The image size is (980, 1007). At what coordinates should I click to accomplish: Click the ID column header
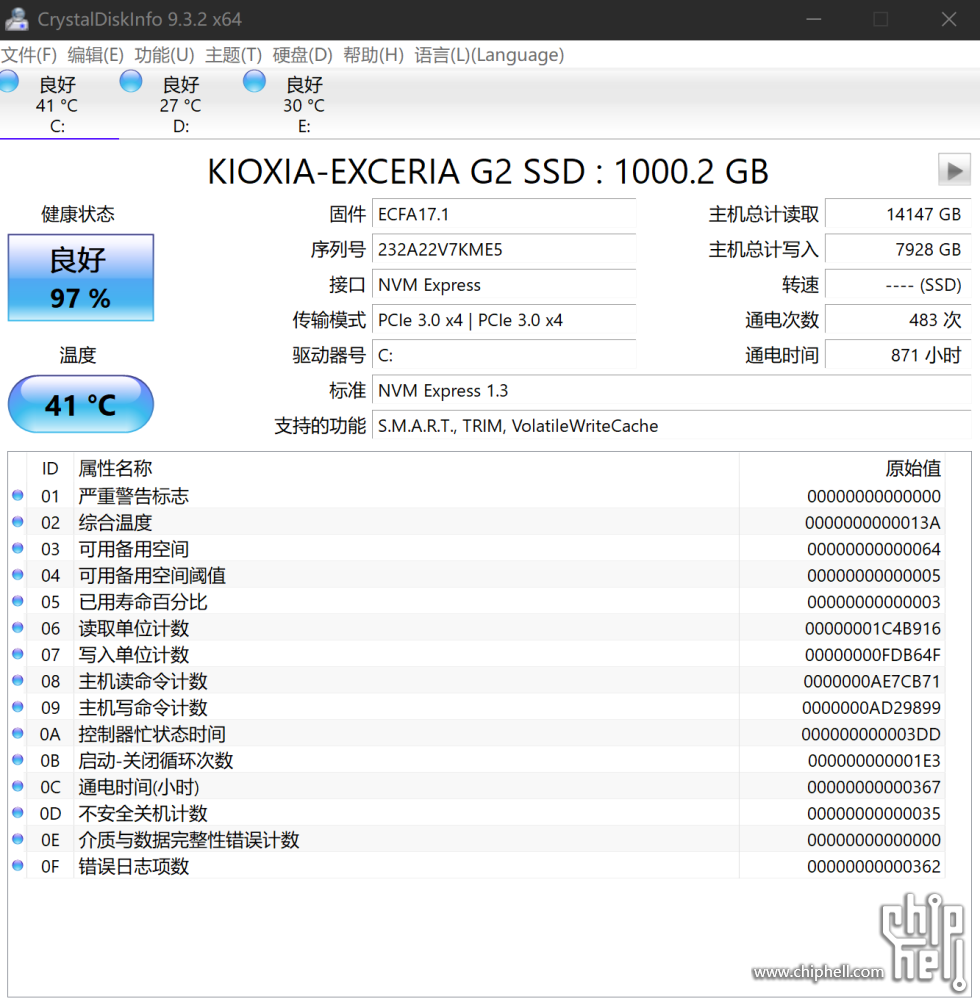pos(50,469)
